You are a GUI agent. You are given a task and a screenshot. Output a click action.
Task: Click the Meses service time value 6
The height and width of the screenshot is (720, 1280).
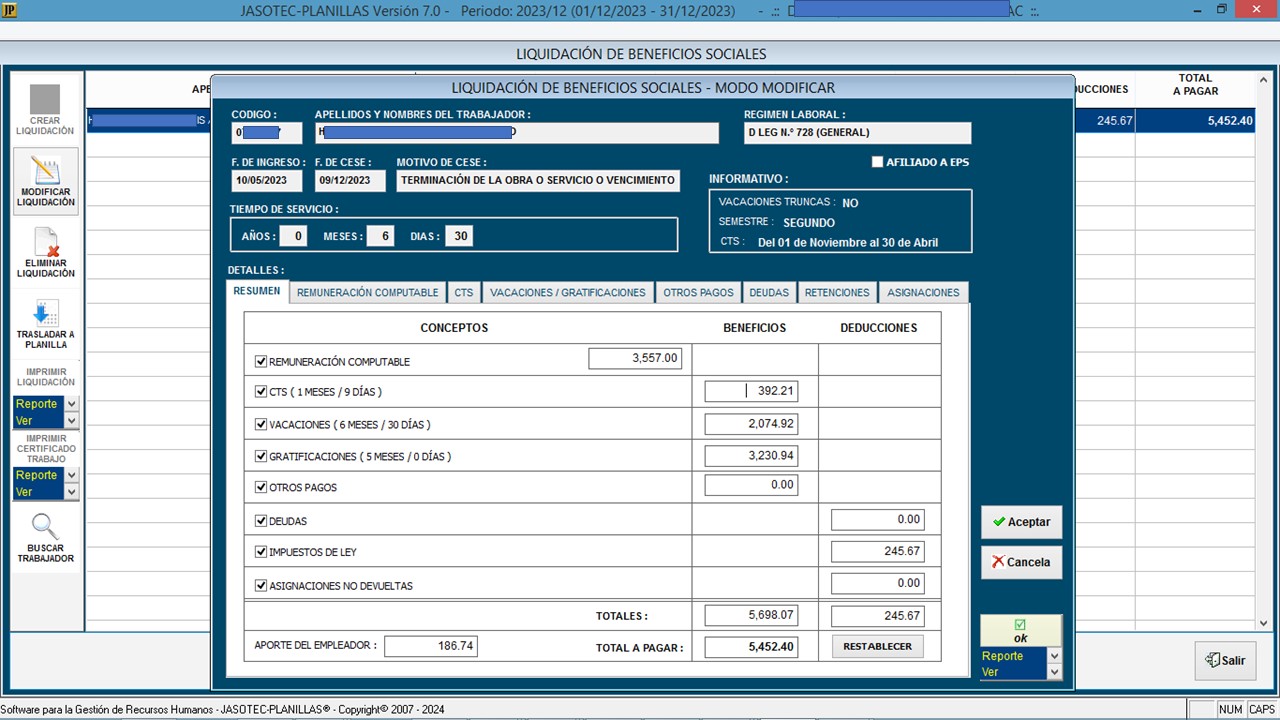tap(380, 237)
